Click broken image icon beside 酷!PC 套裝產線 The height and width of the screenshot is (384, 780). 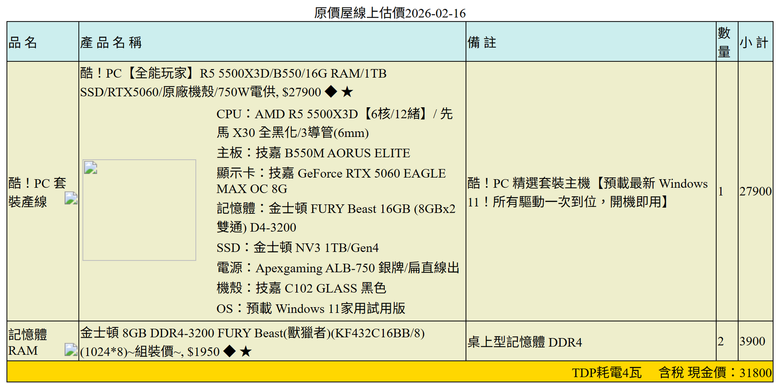(x=71, y=198)
